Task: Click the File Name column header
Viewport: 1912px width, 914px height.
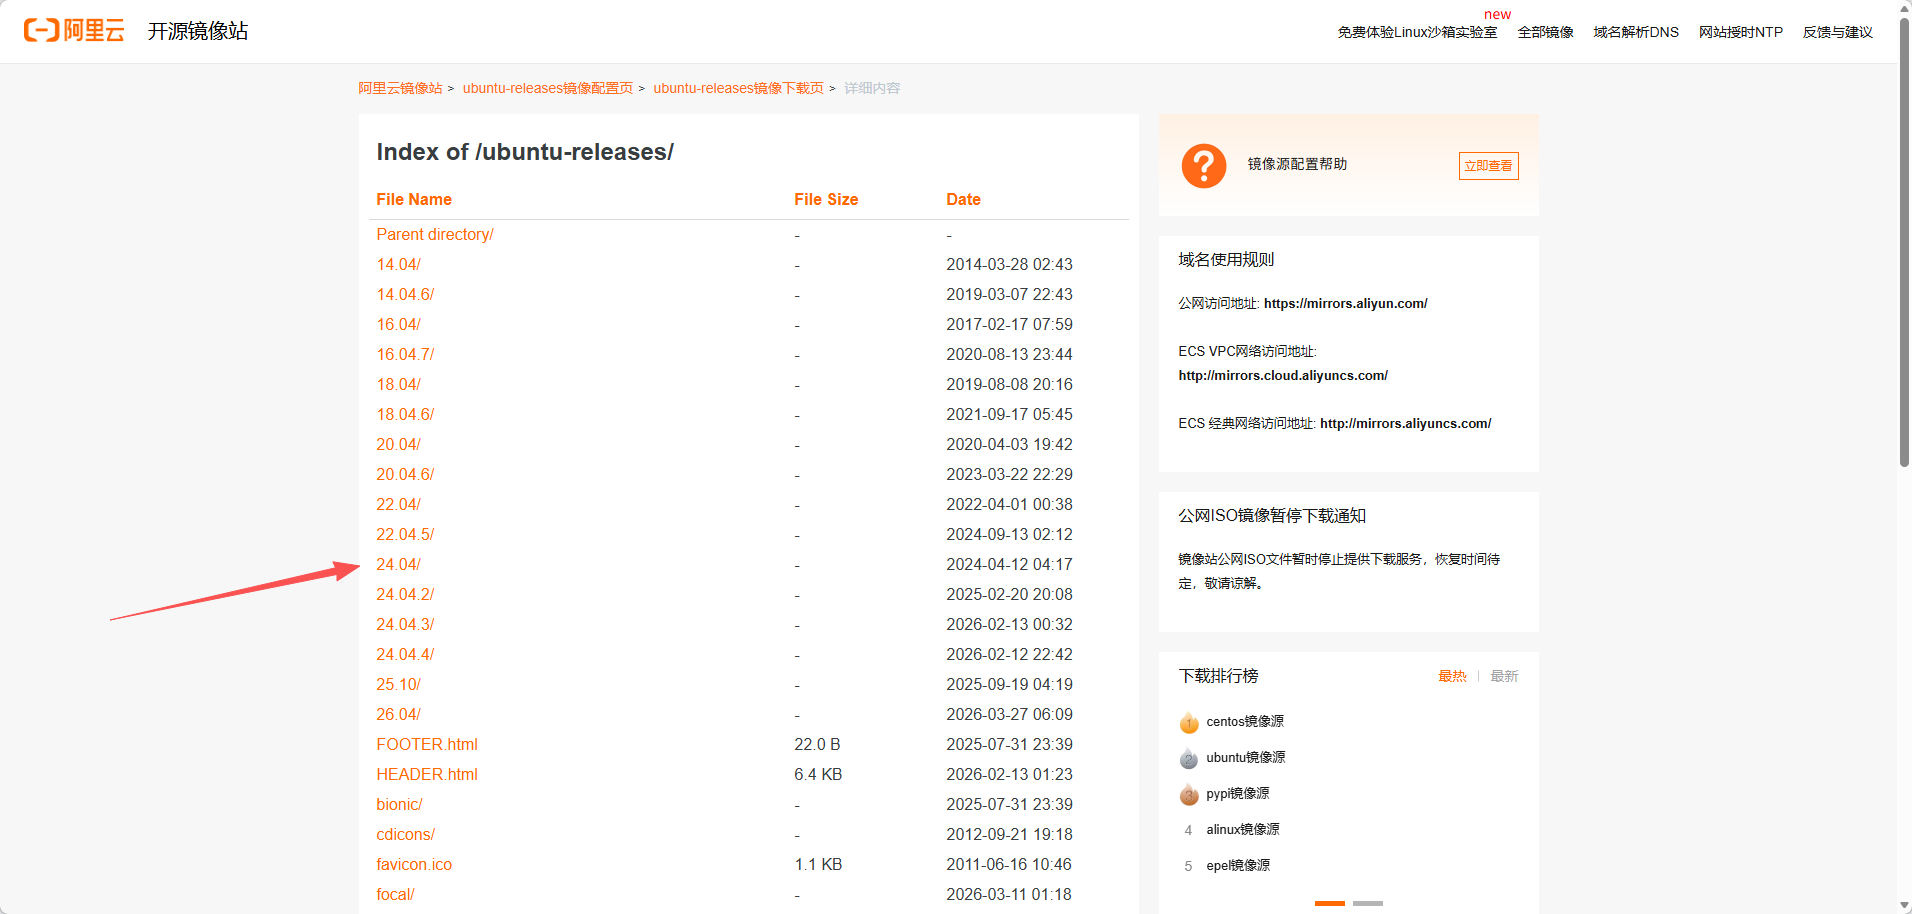Action: 414,199
